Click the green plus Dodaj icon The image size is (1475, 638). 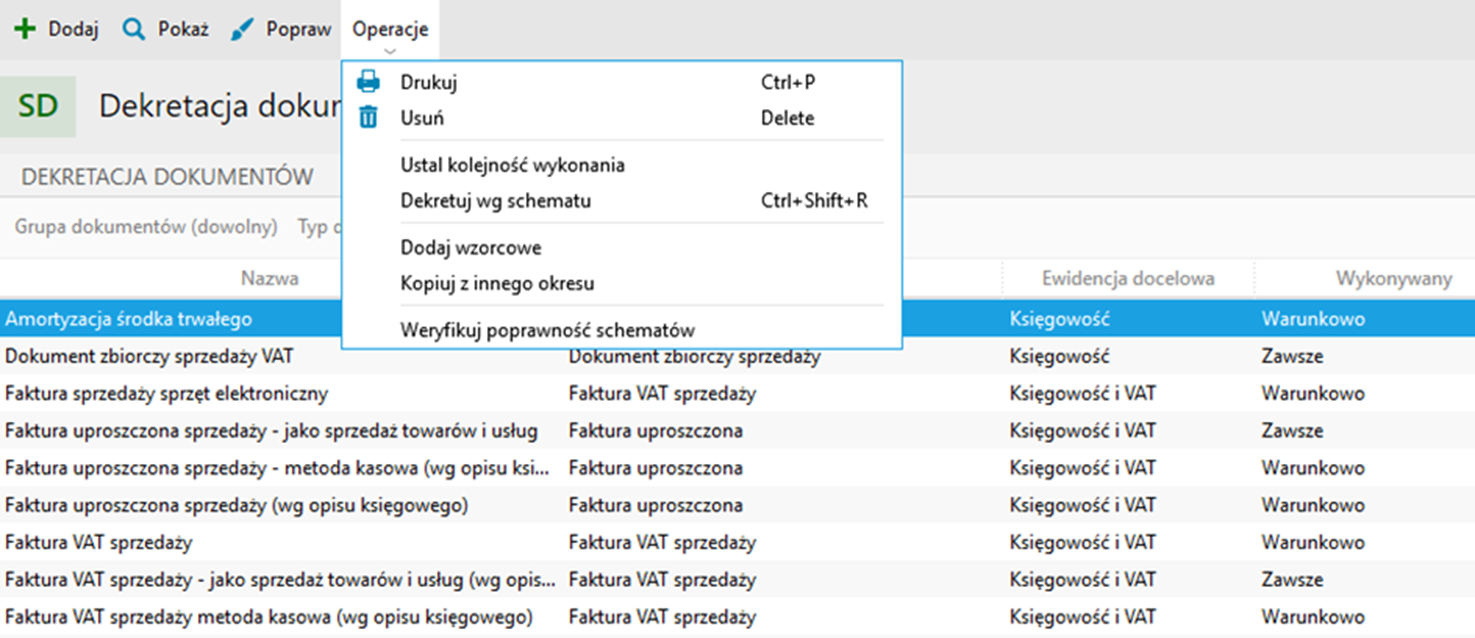point(25,29)
